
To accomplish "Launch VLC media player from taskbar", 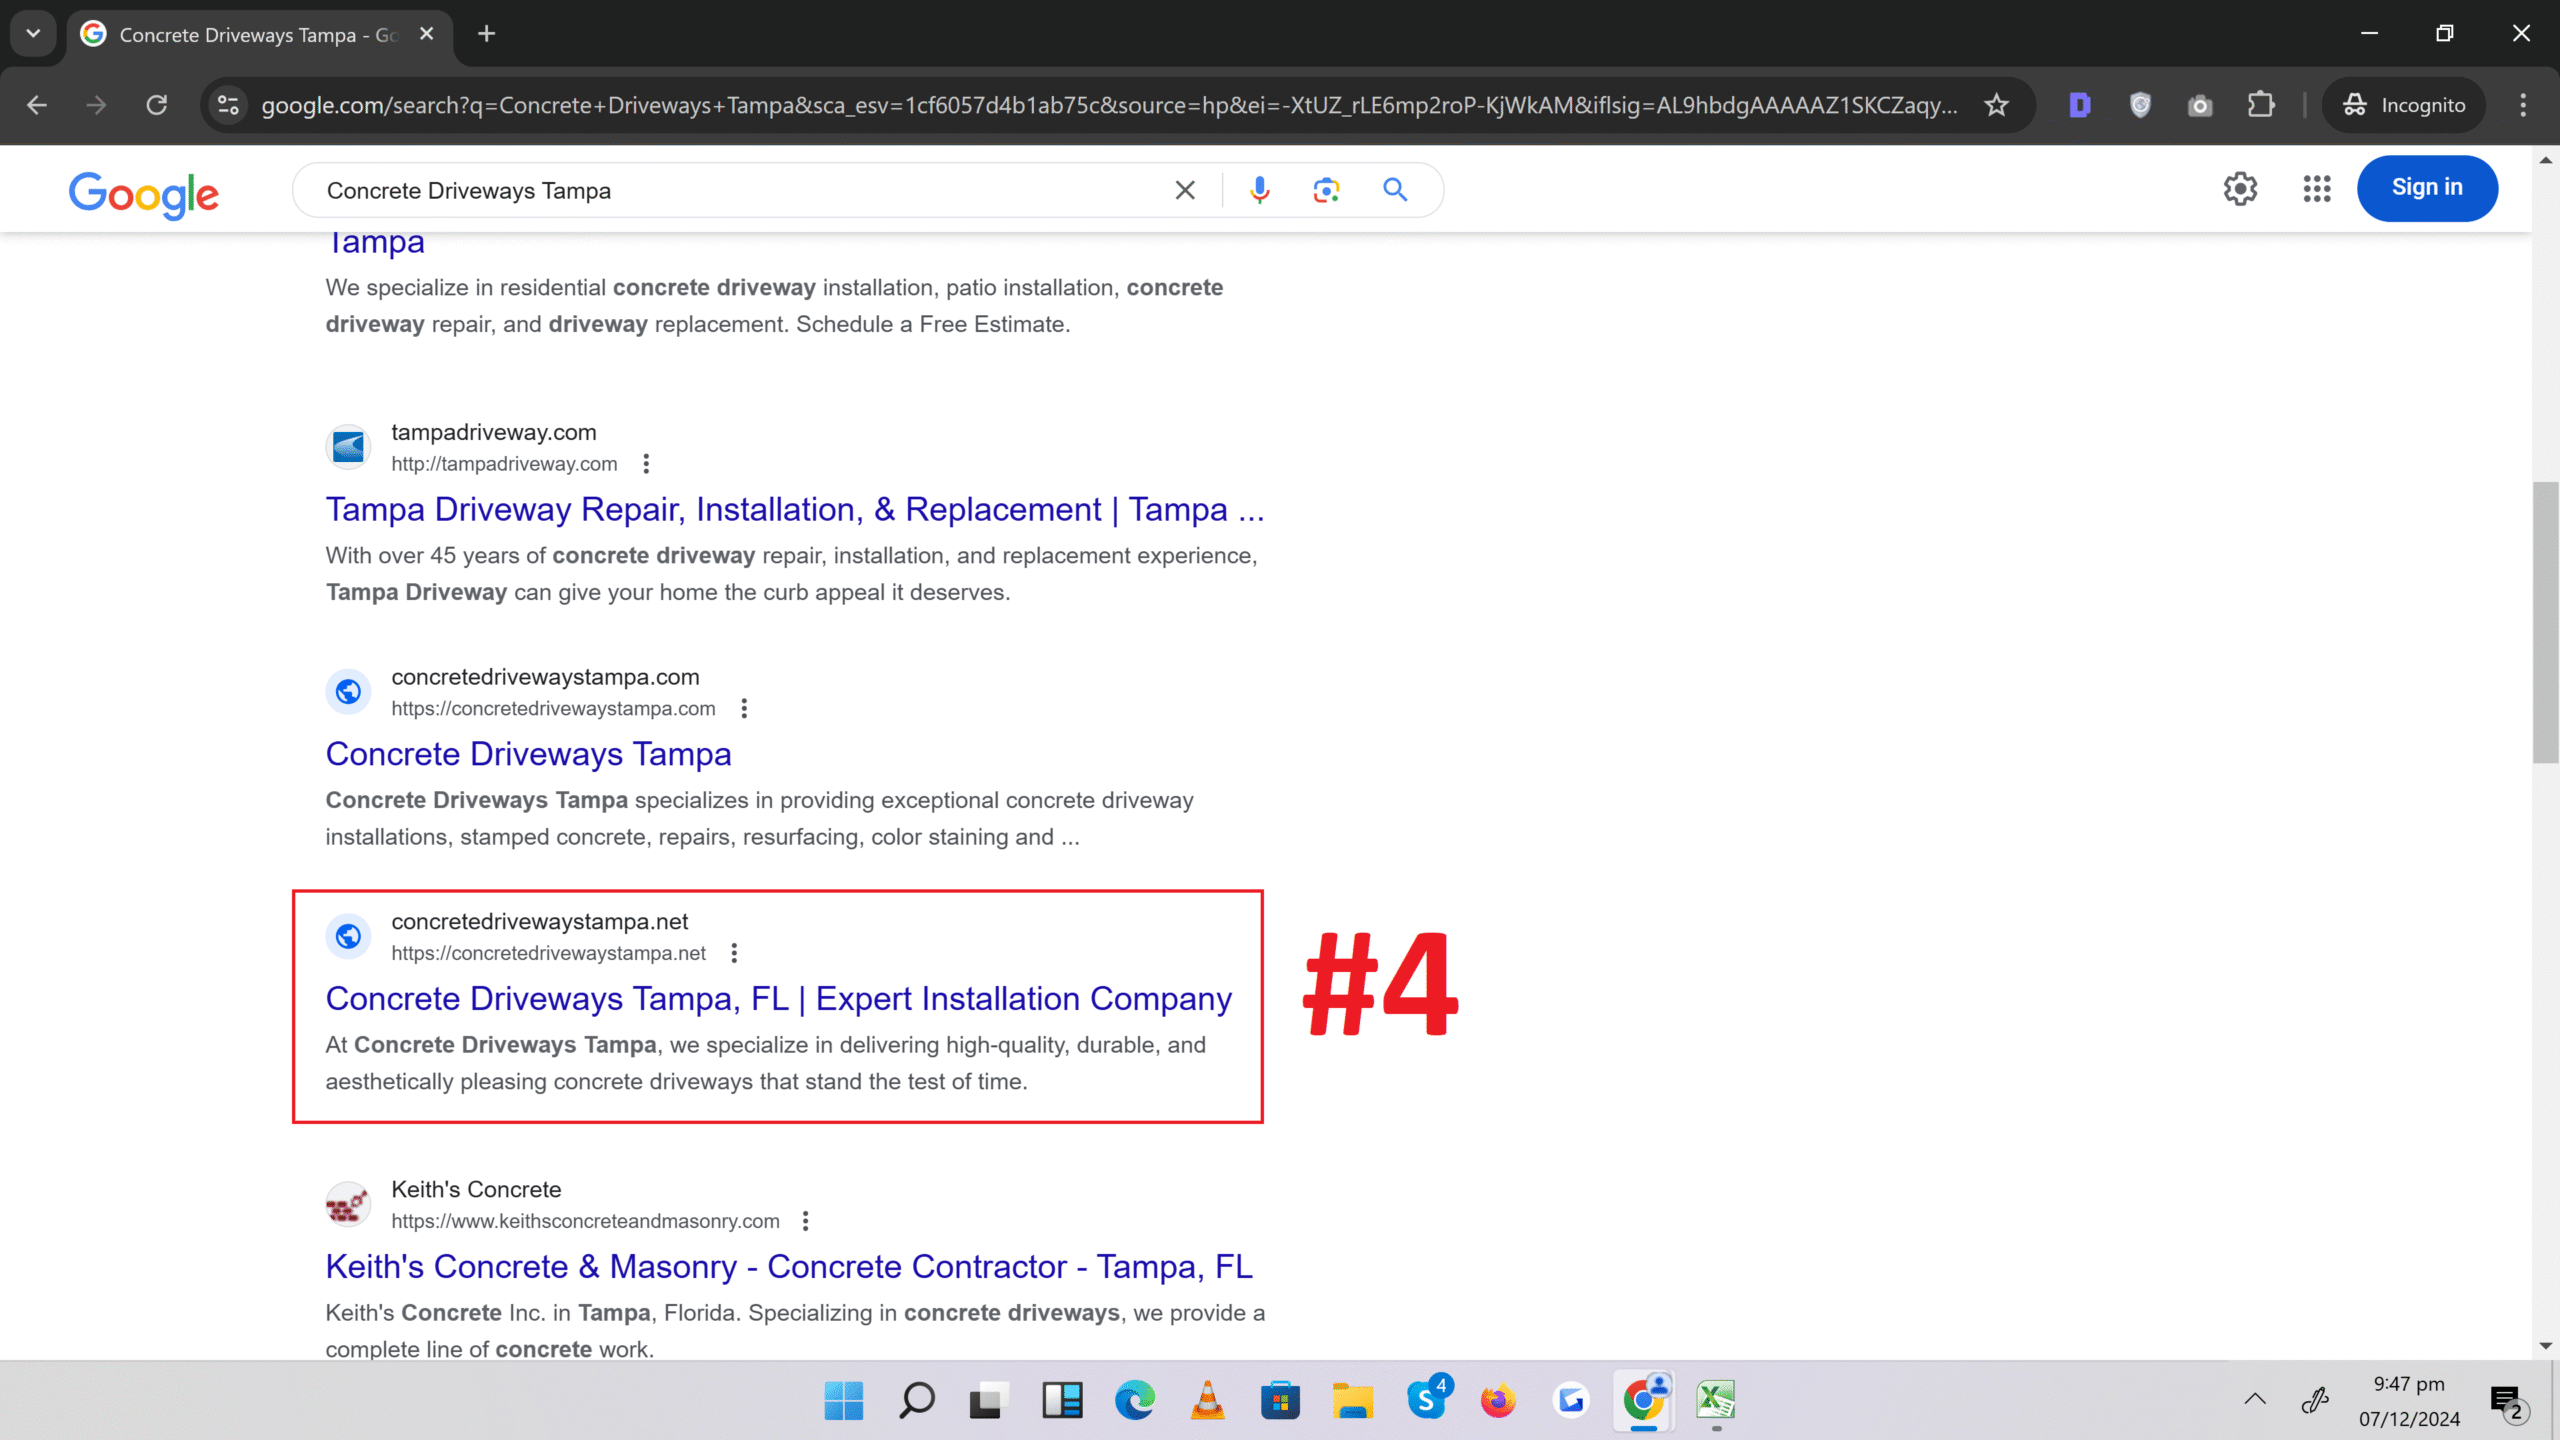I will [1207, 1400].
